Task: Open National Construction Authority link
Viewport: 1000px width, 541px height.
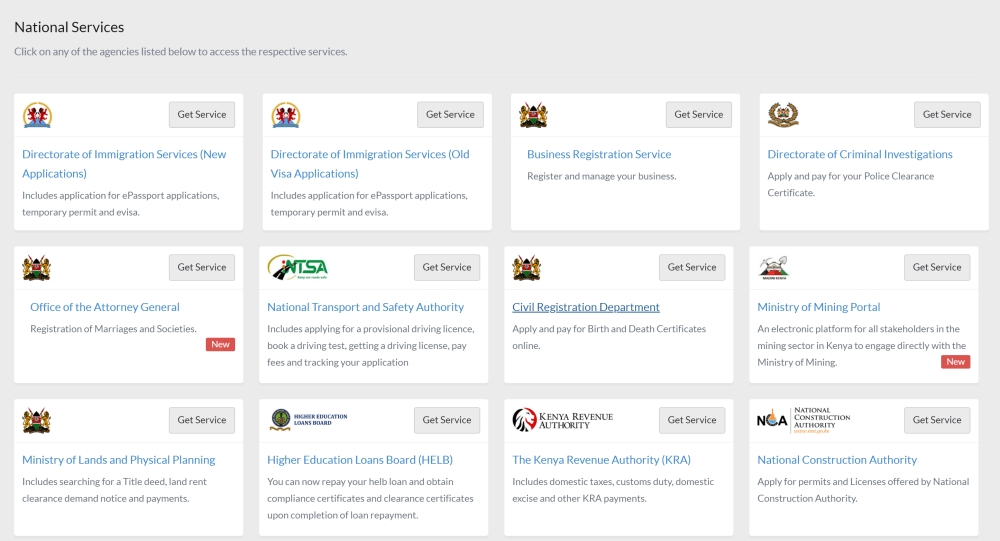Action: (x=837, y=460)
